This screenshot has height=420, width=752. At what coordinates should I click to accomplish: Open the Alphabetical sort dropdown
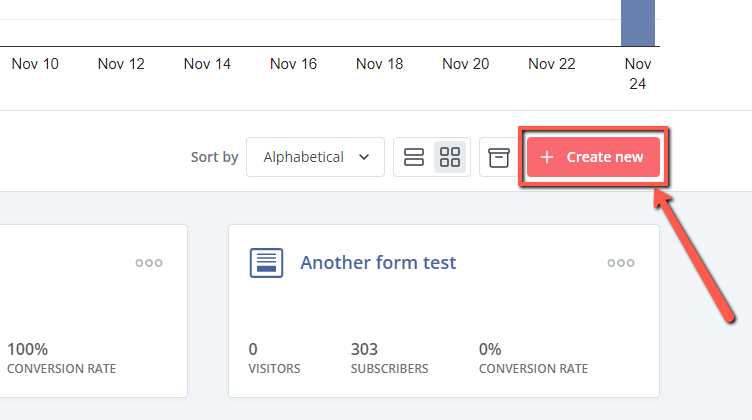point(316,157)
